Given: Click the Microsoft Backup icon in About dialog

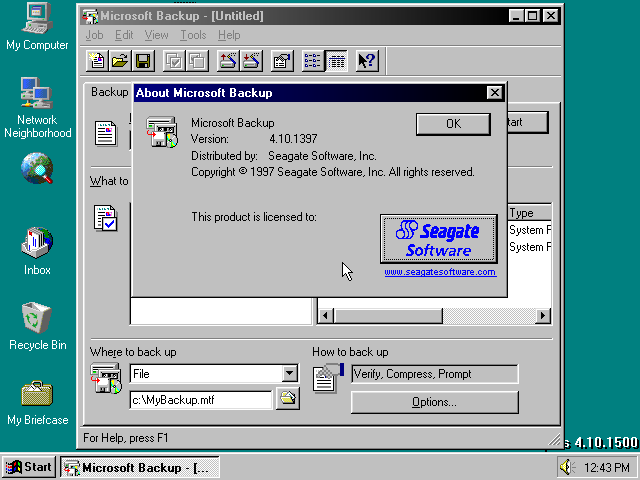Looking at the screenshot, I should click(x=162, y=131).
